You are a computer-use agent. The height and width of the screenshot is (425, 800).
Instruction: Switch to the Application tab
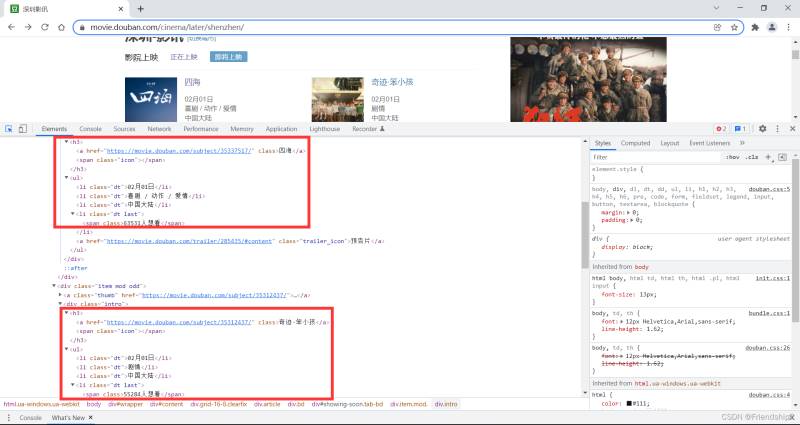pos(281,129)
